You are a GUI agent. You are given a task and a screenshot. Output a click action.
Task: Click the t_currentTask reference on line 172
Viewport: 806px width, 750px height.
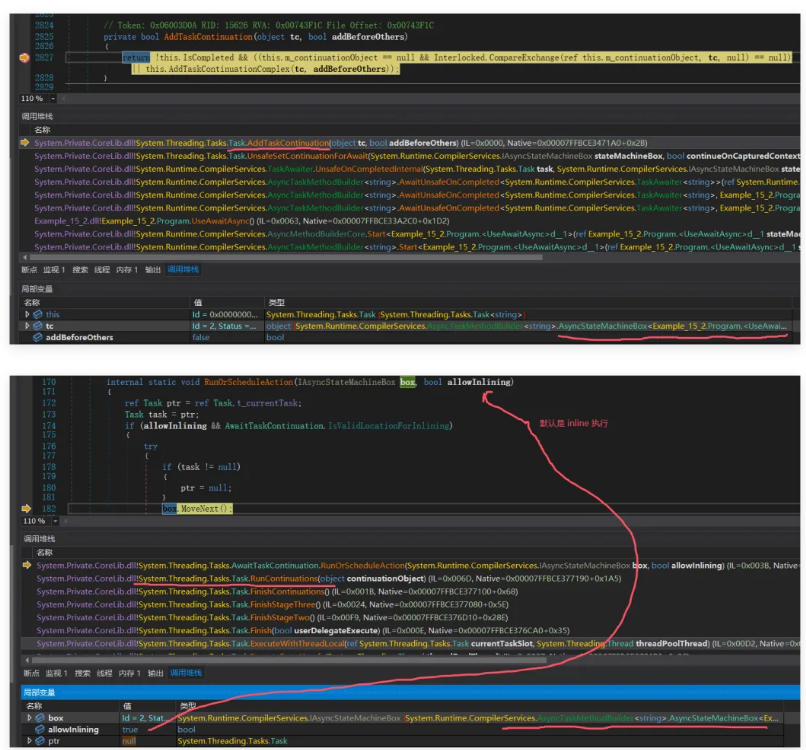pos(268,403)
